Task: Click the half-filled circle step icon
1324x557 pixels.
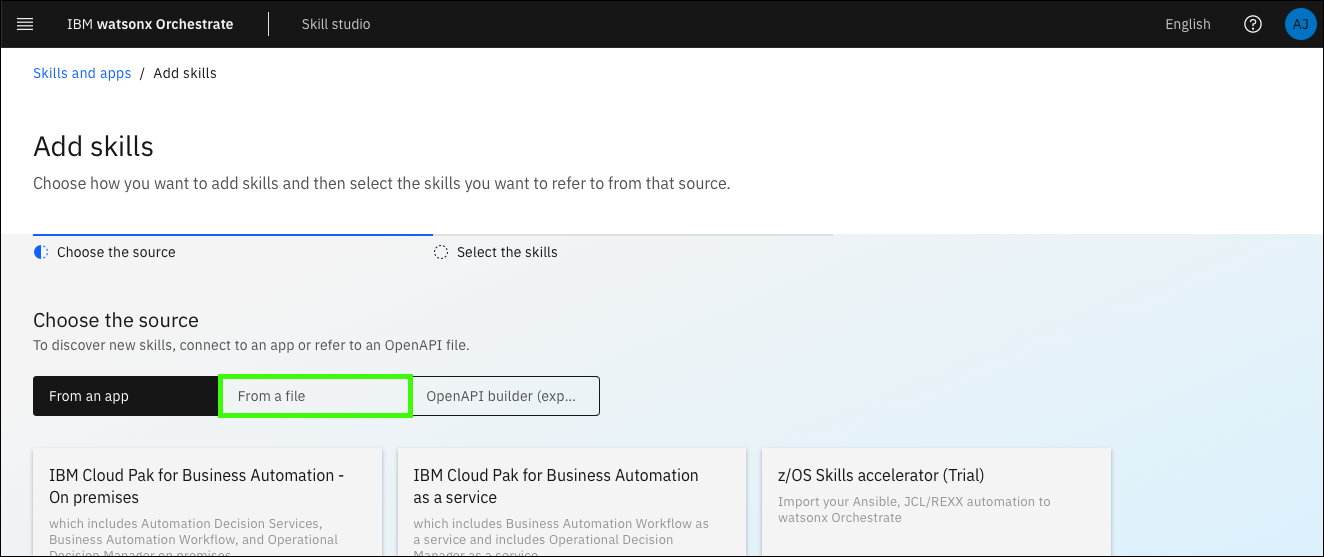Action: tap(41, 252)
